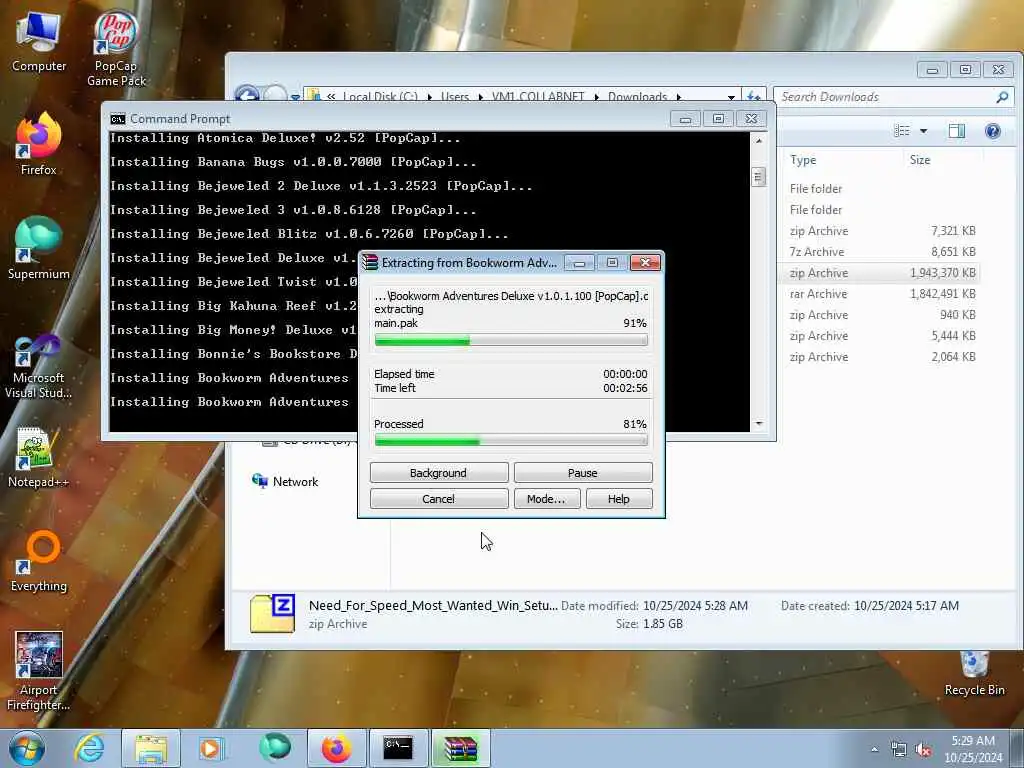Open Windows Media Player from the taskbar
The height and width of the screenshot is (768, 1024).
211,748
